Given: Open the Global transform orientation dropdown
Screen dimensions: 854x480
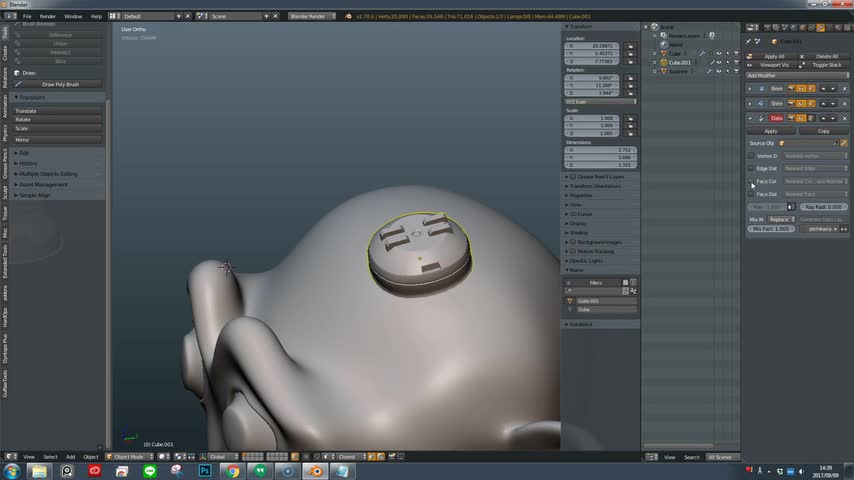Looking at the screenshot, I should click(223, 457).
